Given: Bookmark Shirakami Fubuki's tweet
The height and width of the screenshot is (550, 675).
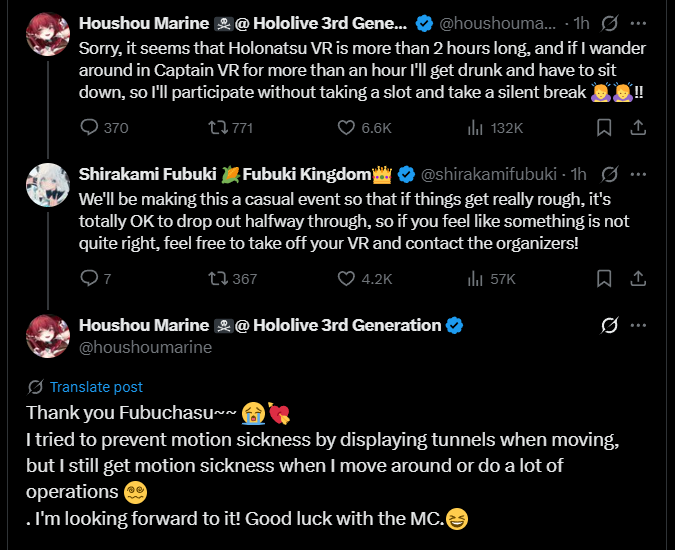Looking at the screenshot, I should (x=604, y=279).
